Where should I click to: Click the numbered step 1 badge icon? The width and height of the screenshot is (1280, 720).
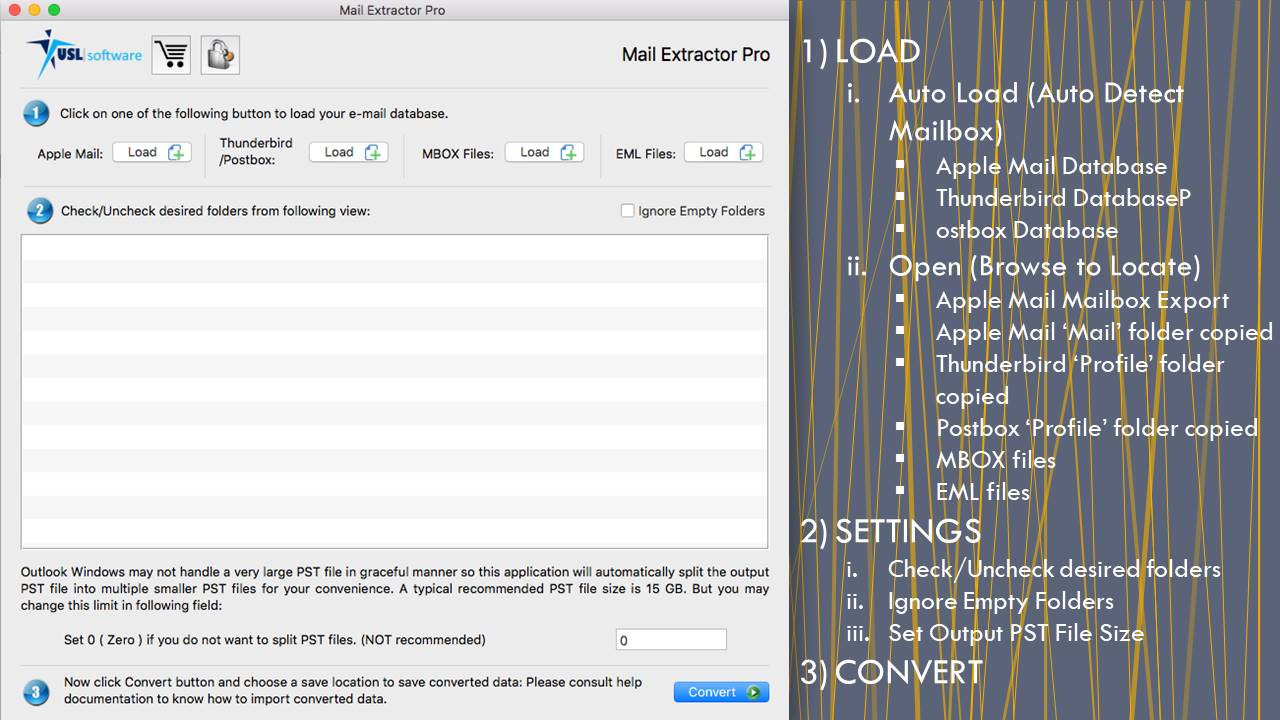[x=36, y=113]
